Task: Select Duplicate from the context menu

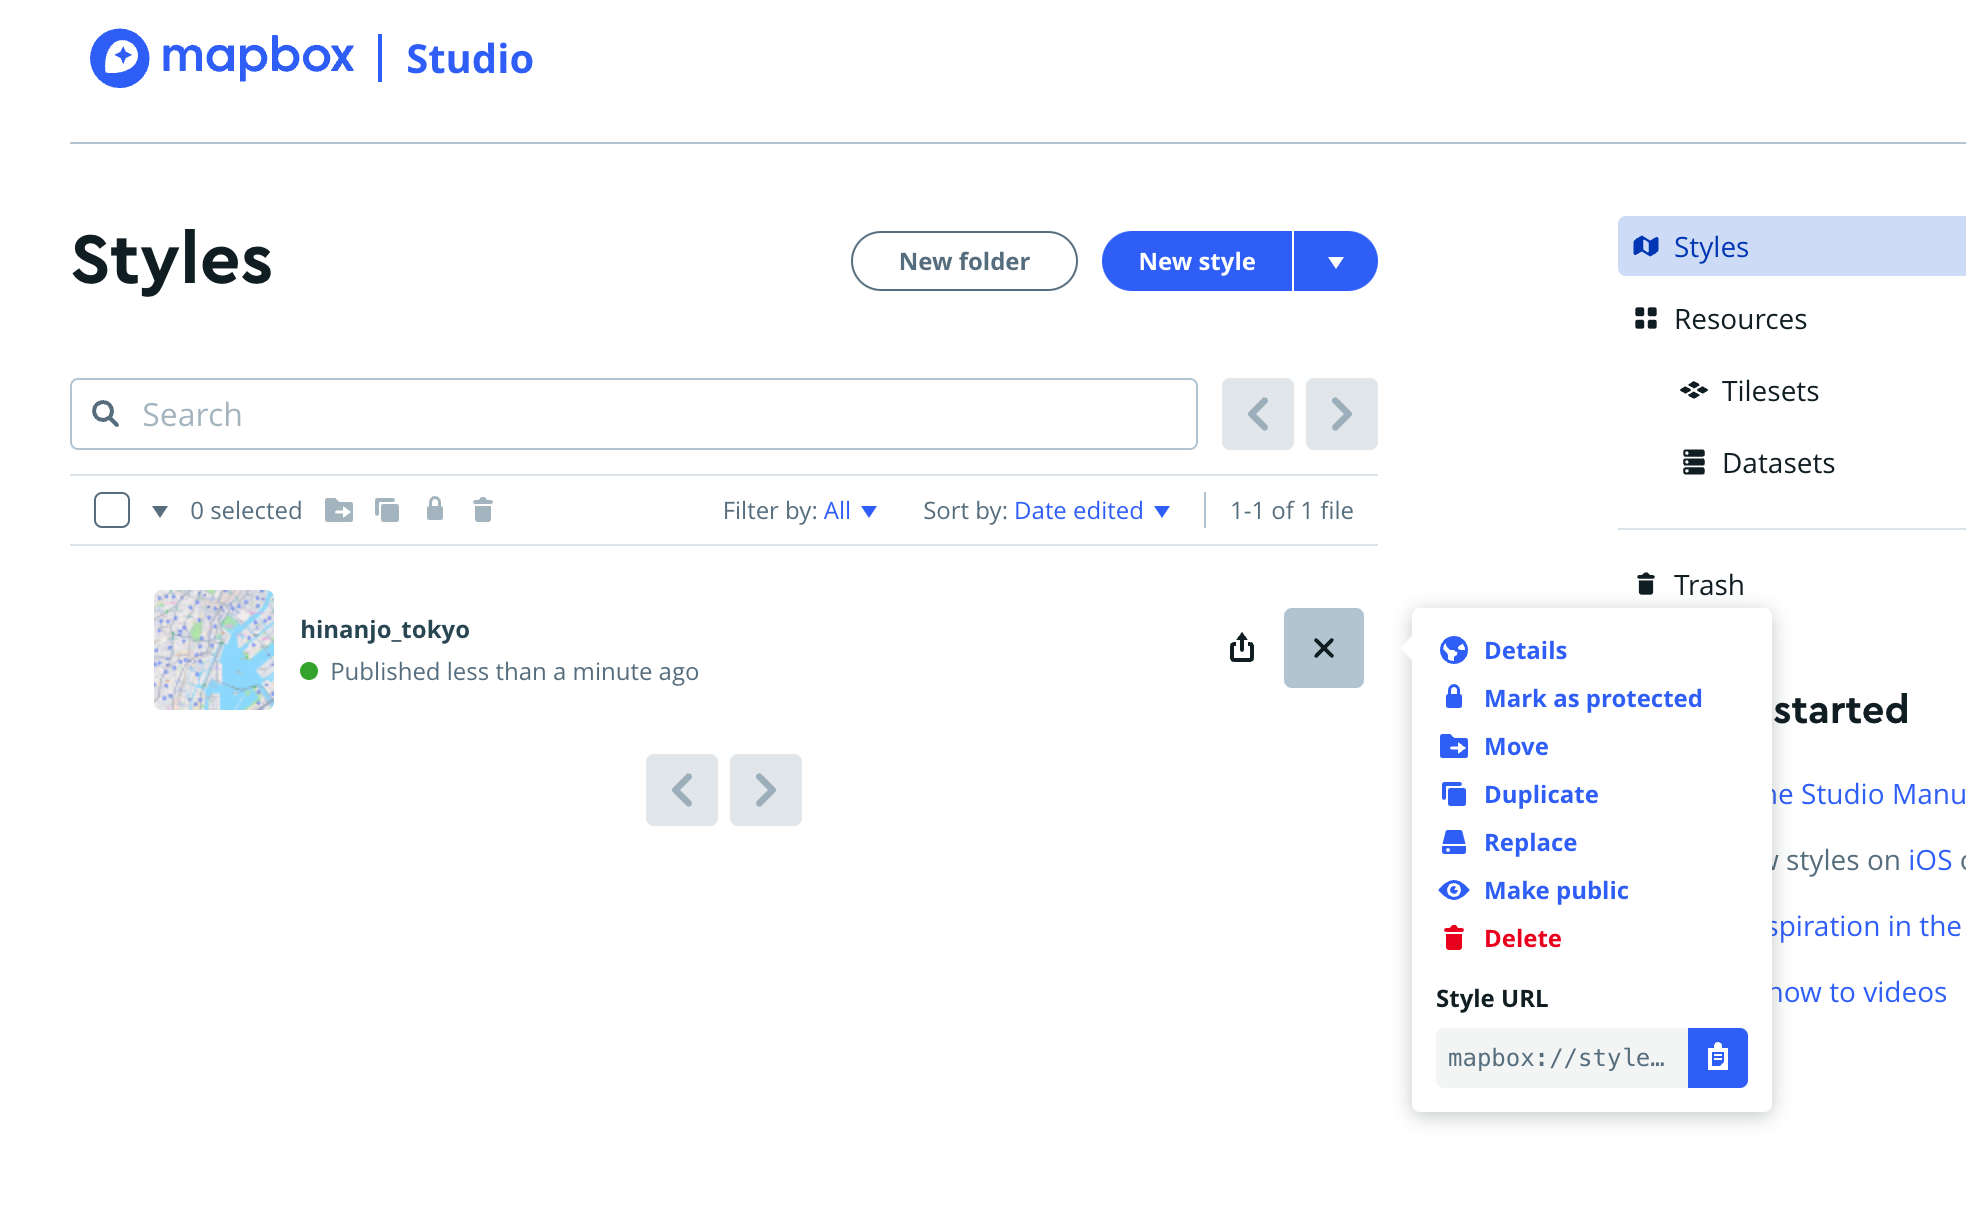Action: [x=1540, y=794]
